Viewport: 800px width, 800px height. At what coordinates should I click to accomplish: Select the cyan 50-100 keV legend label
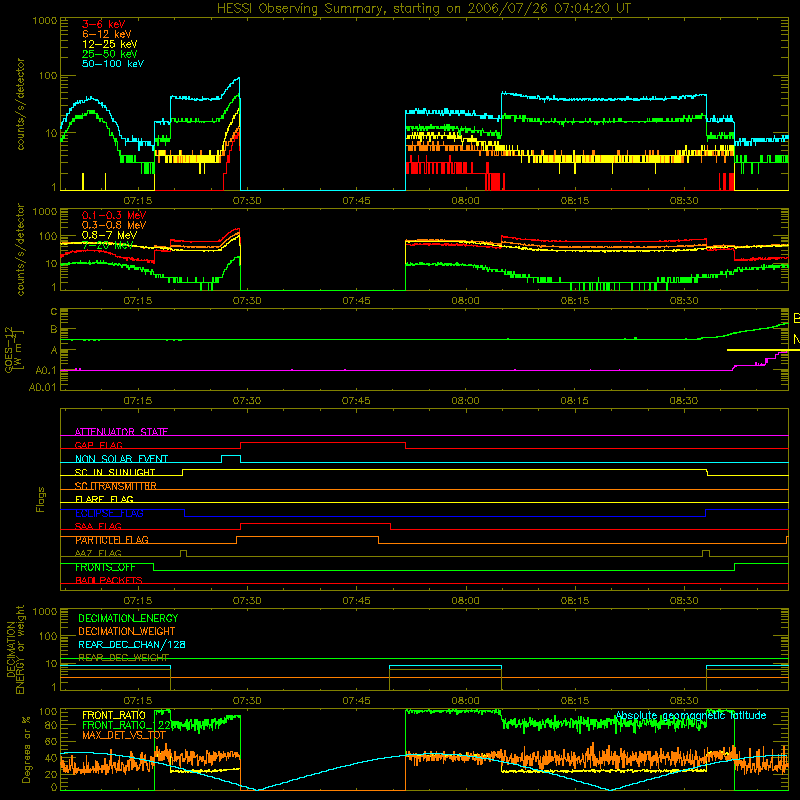coord(112,63)
